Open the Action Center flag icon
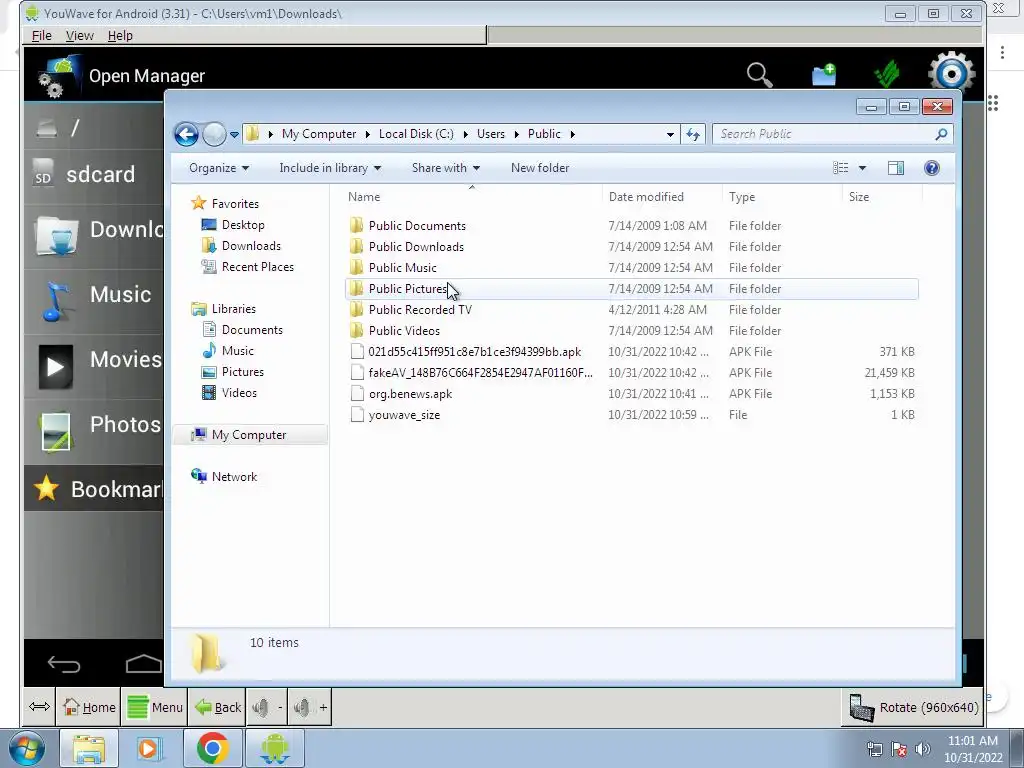The width and height of the screenshot is (1024, 768). click(x=899, y=749)
